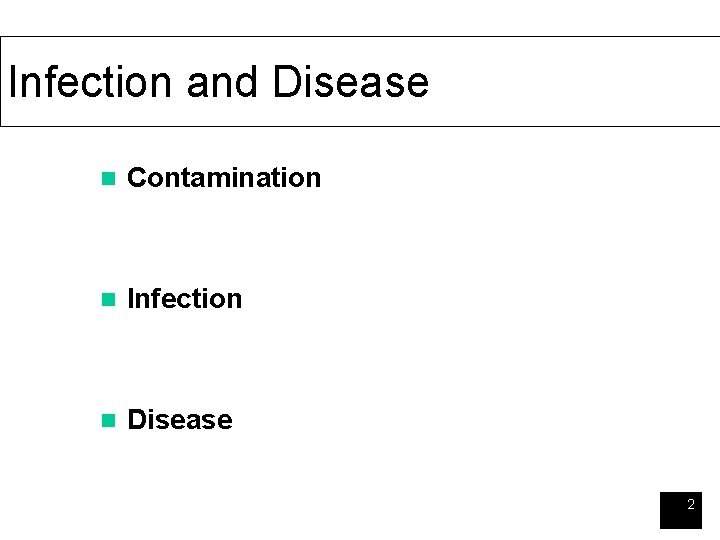Click the blank slide area right of the 'Disease' bullet
Image resolution: width=720 pixels, height=540 pixels.
(450, 420)
